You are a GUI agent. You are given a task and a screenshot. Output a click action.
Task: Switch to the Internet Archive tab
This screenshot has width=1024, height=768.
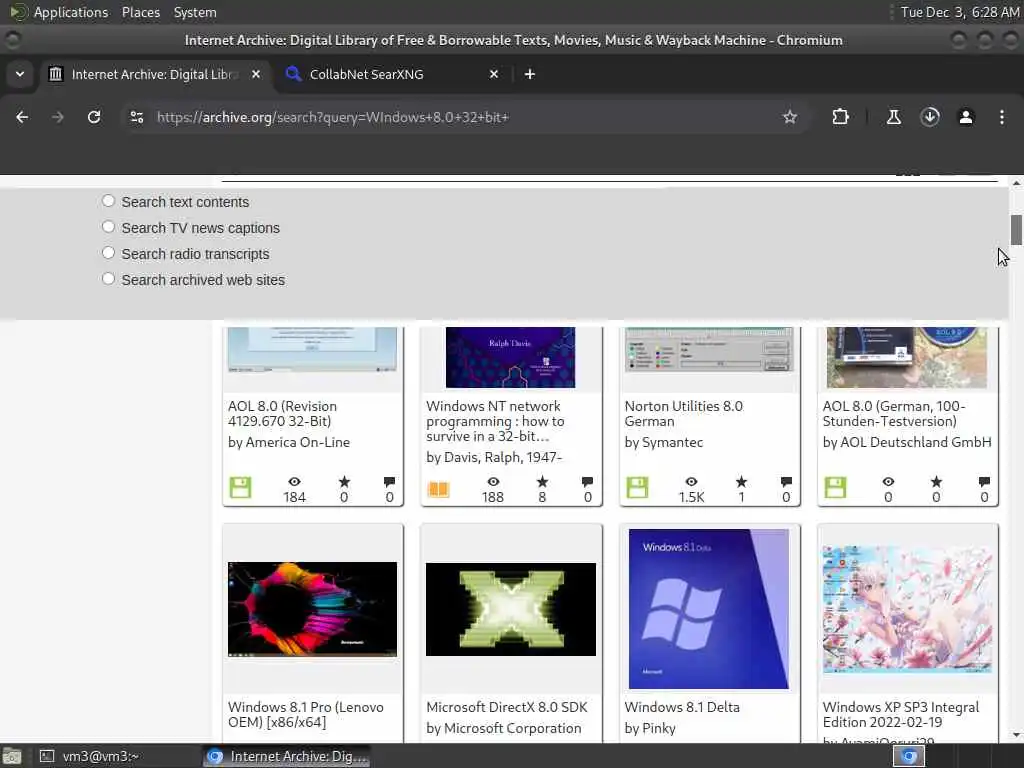tap(155, 74)
